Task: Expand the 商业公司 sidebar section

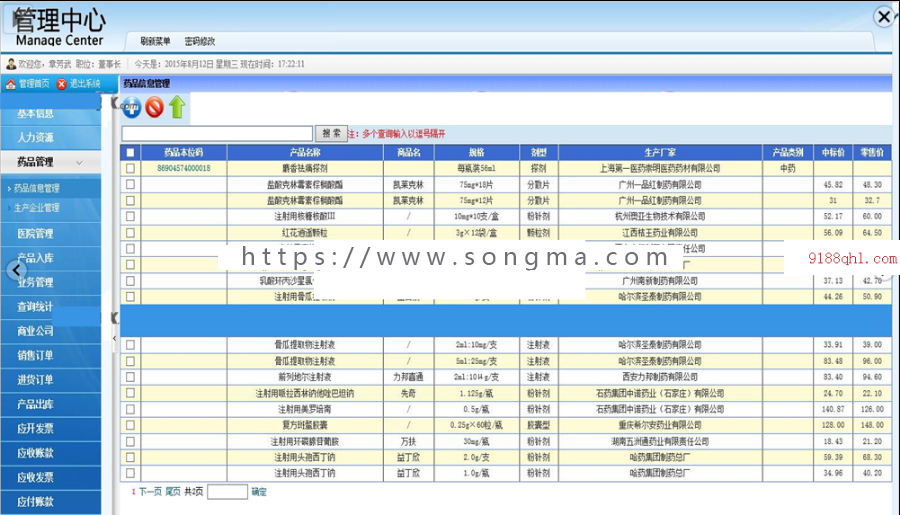Action: [51, 331]
